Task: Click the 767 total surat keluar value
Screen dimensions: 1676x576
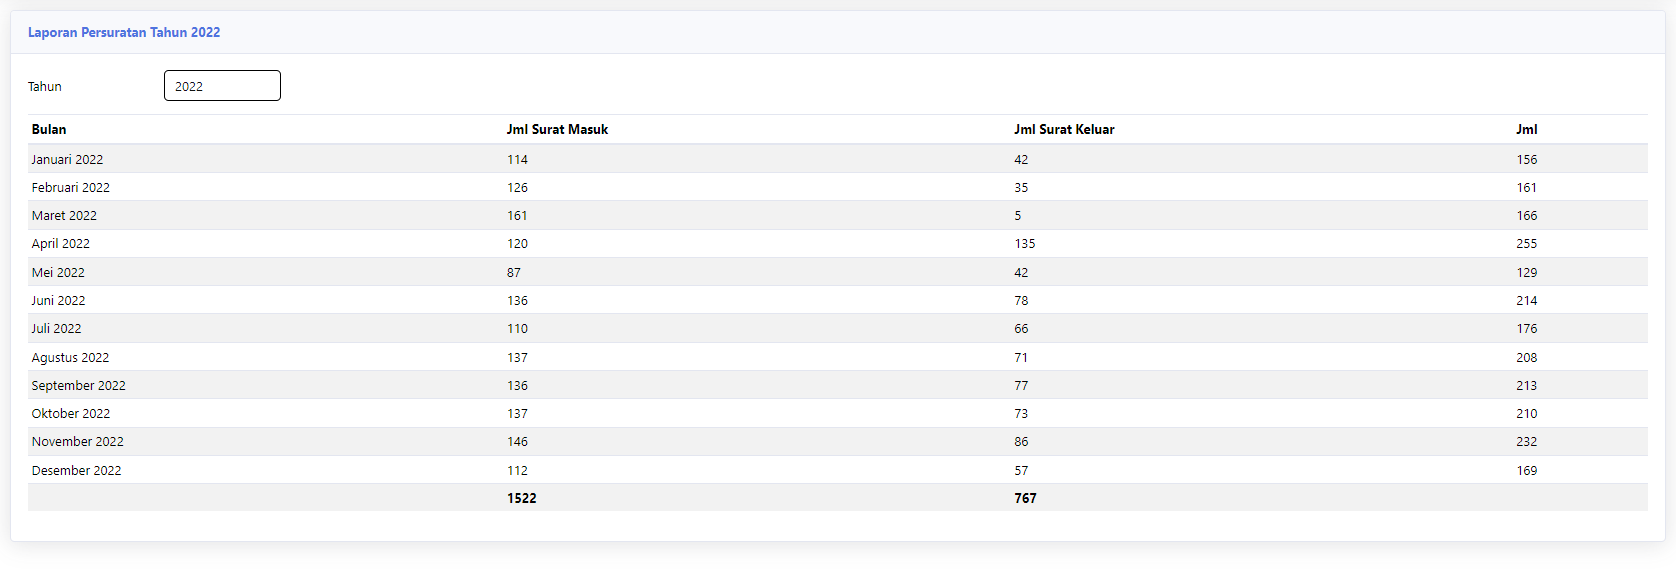Action: [1025, 498]
